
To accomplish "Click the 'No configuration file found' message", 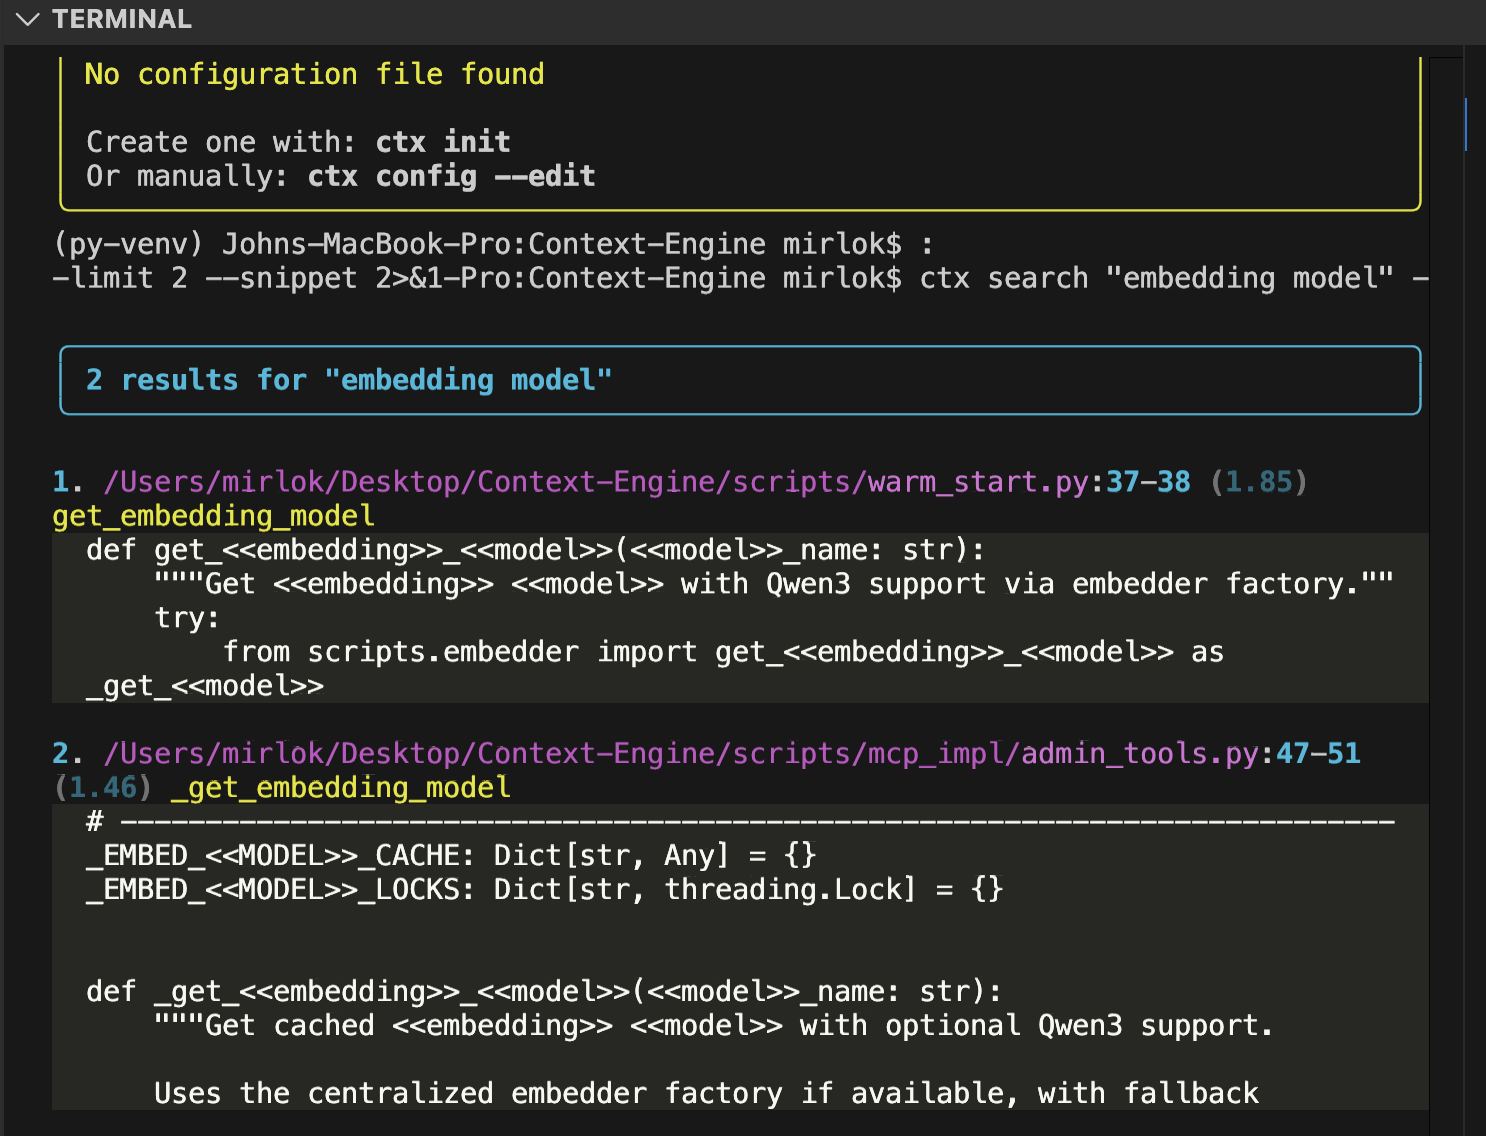I will pos(314,74).
